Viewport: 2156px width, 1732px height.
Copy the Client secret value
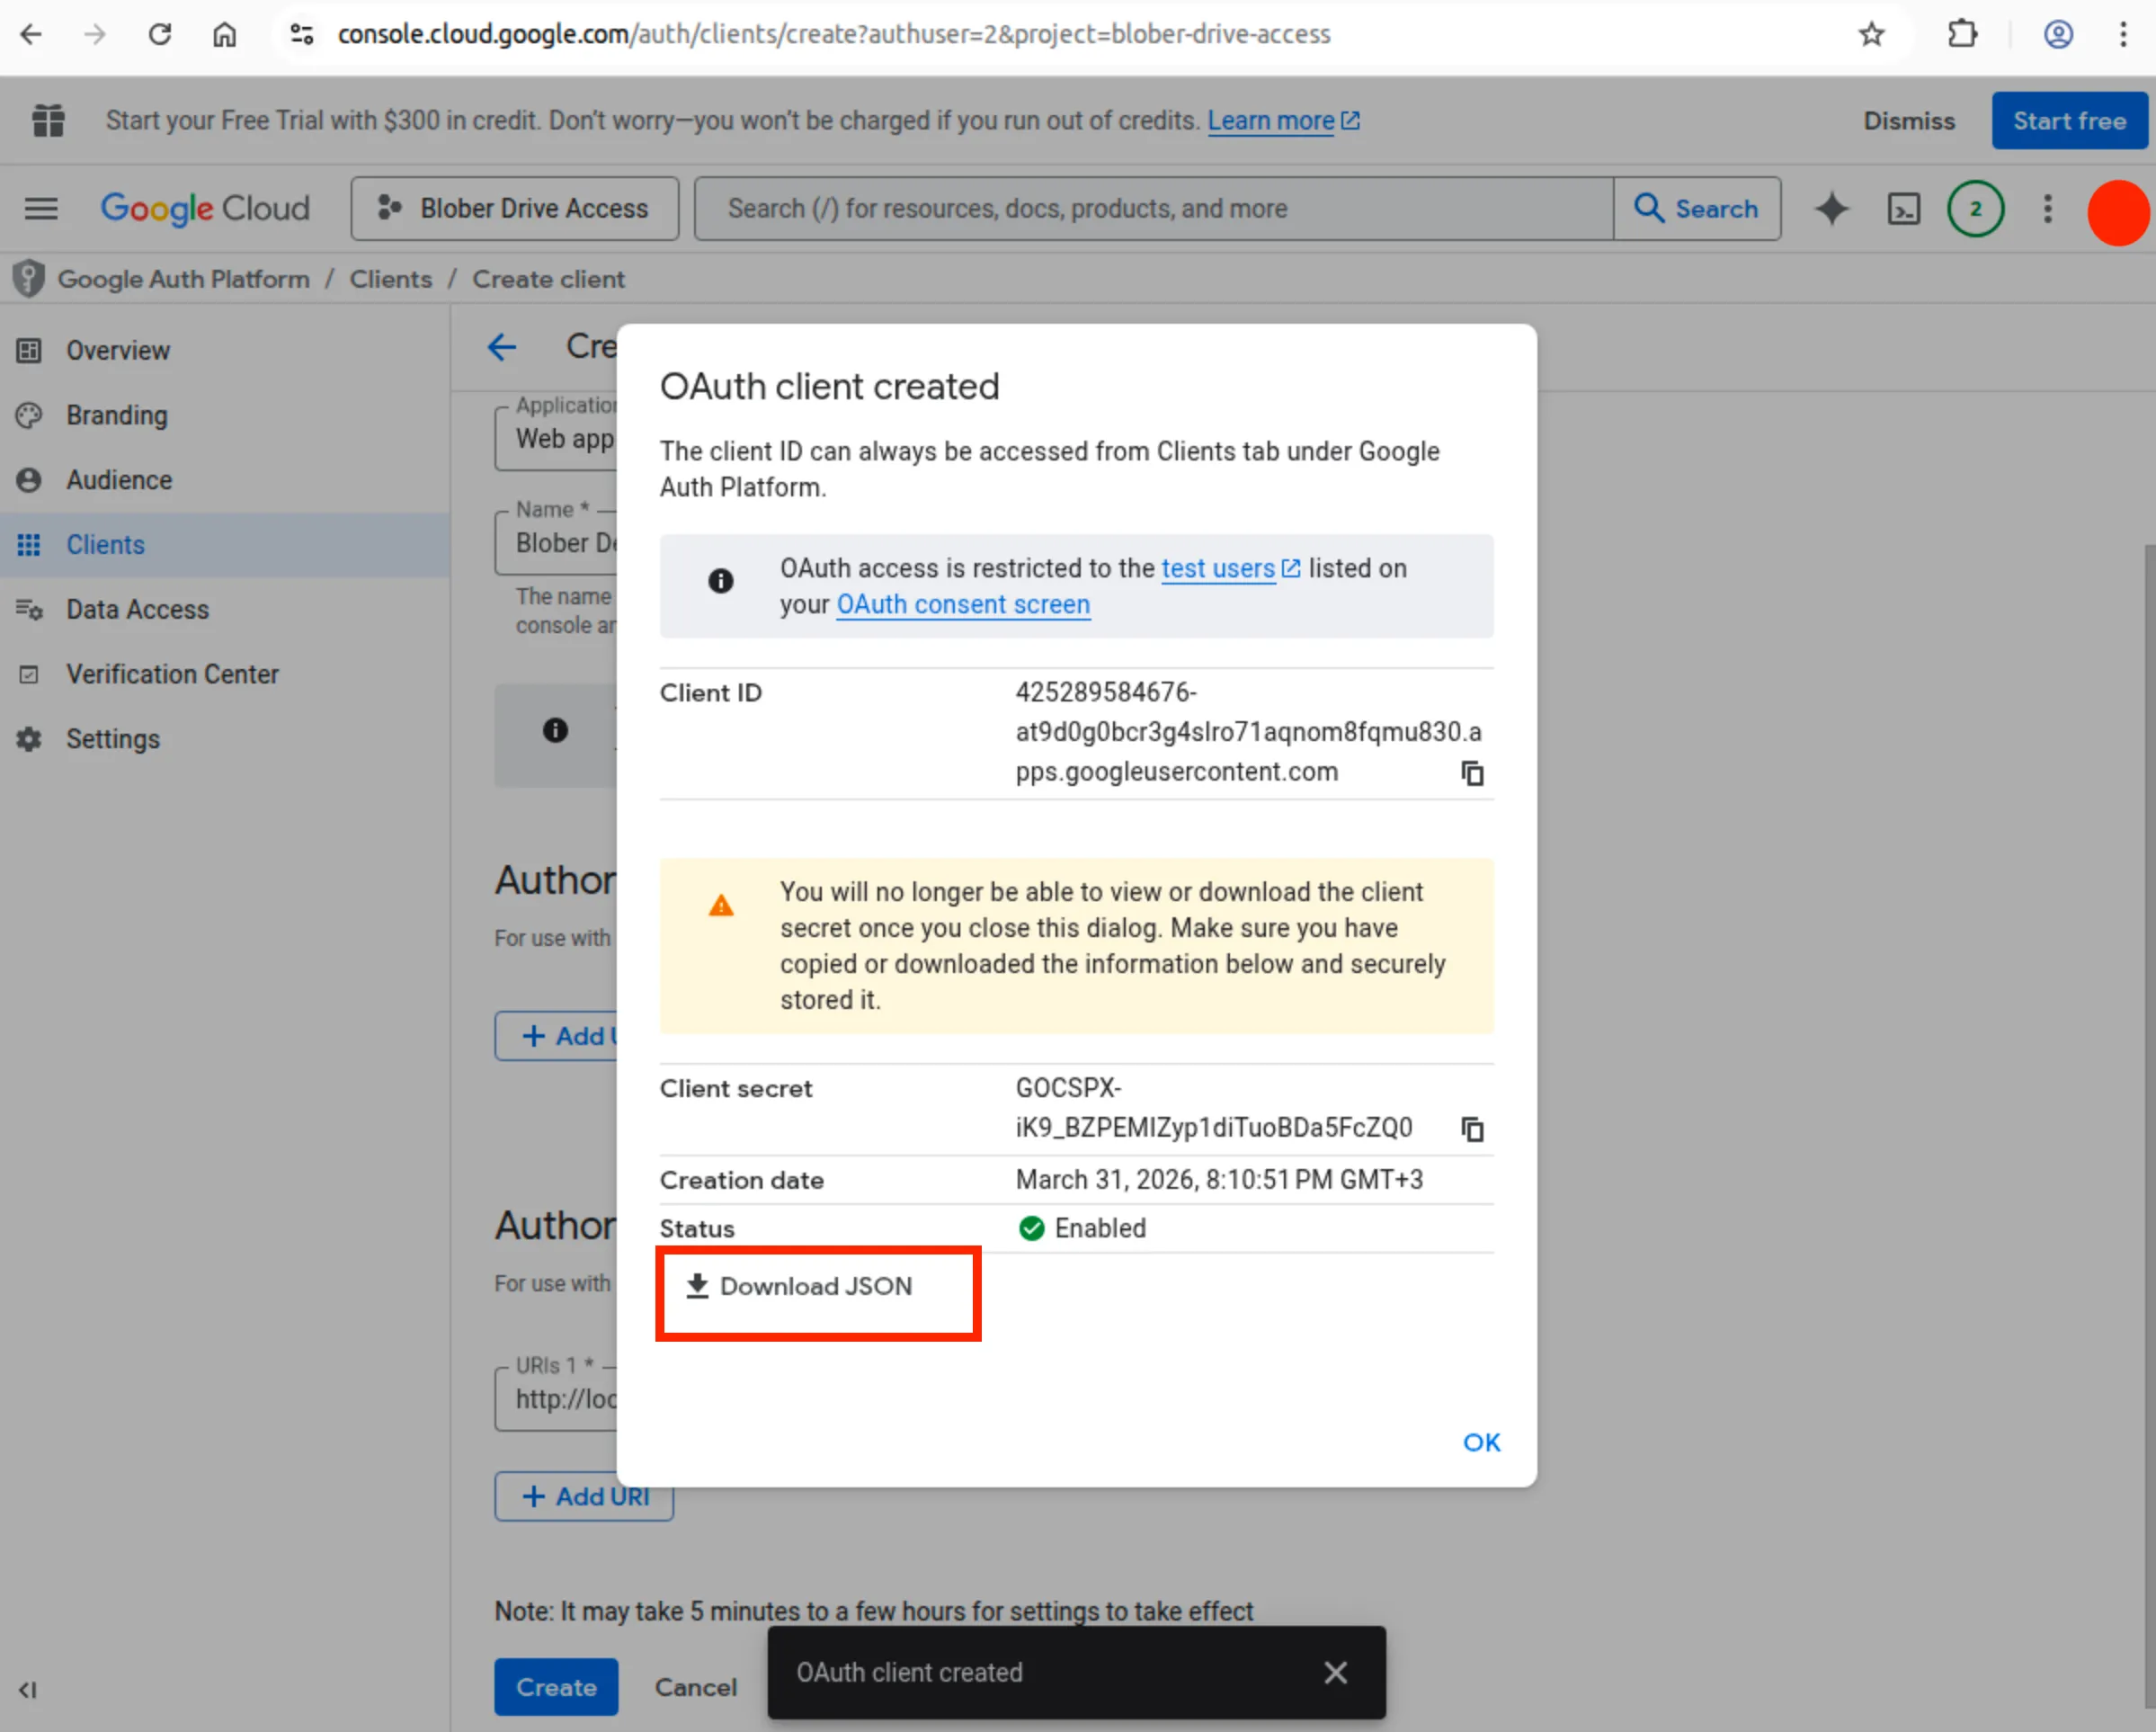pos(1471,1129)
